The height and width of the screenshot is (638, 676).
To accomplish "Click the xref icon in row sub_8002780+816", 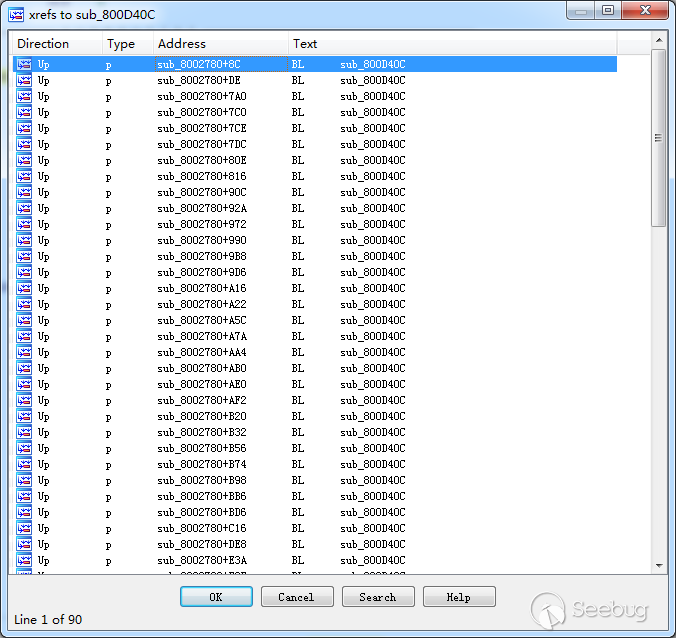I will (x=24, y=176).
